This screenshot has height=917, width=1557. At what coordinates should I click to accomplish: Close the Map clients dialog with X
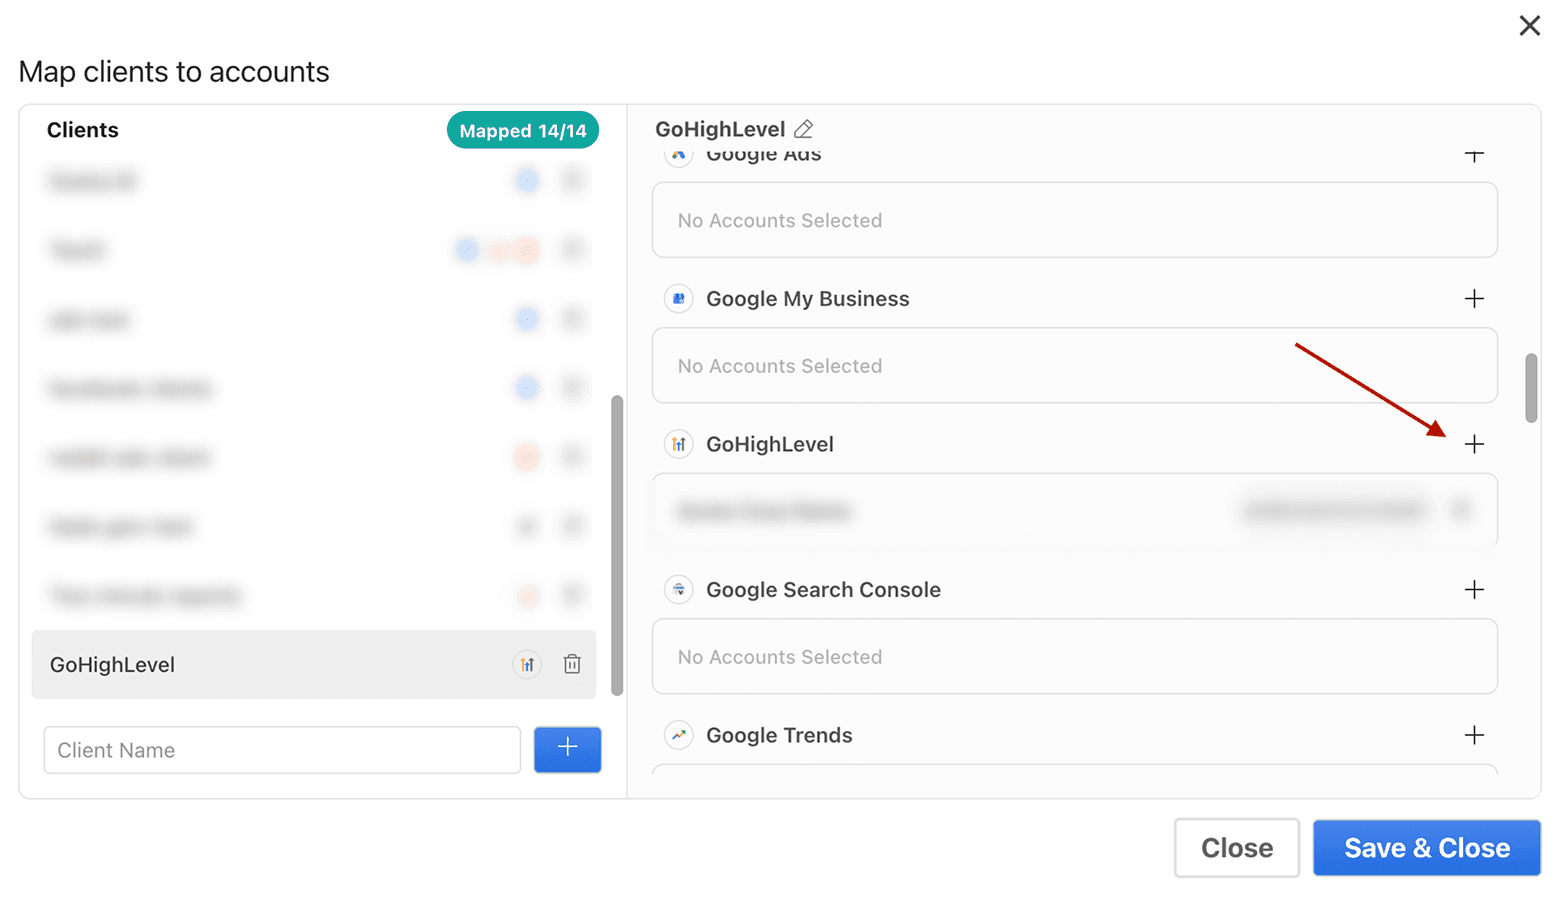pyautogui.click(x=1529, y=26)
